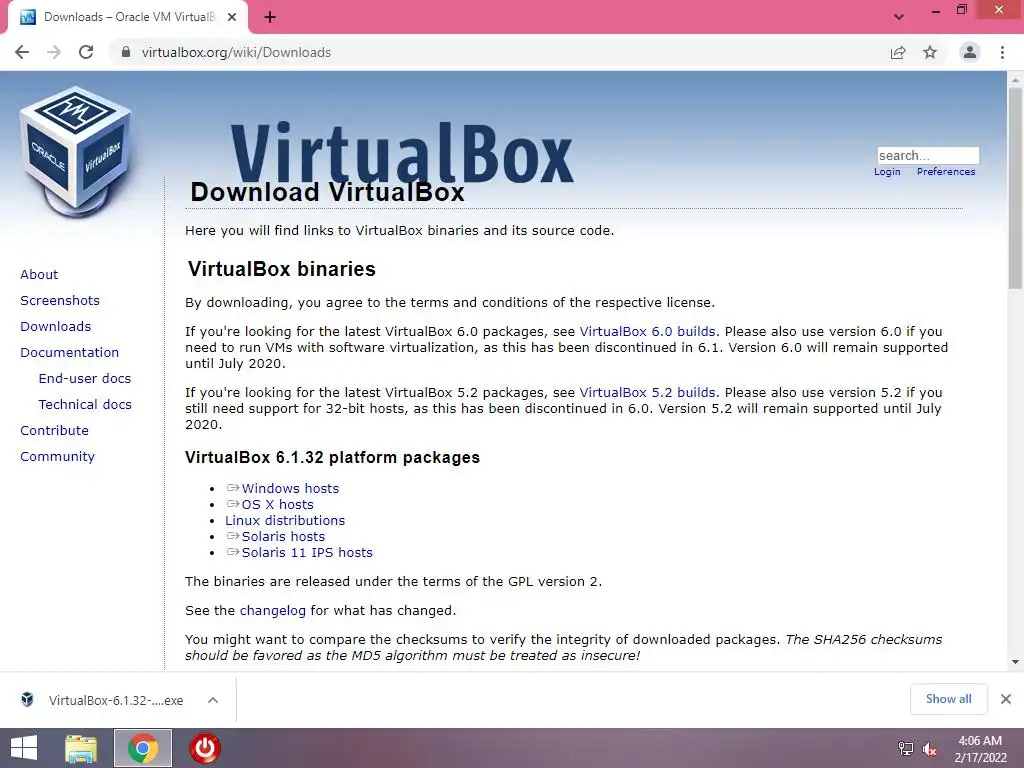Click the 'VirtualBox binaries' heading
The image size is (1024, 768).
tap(281, 269)
